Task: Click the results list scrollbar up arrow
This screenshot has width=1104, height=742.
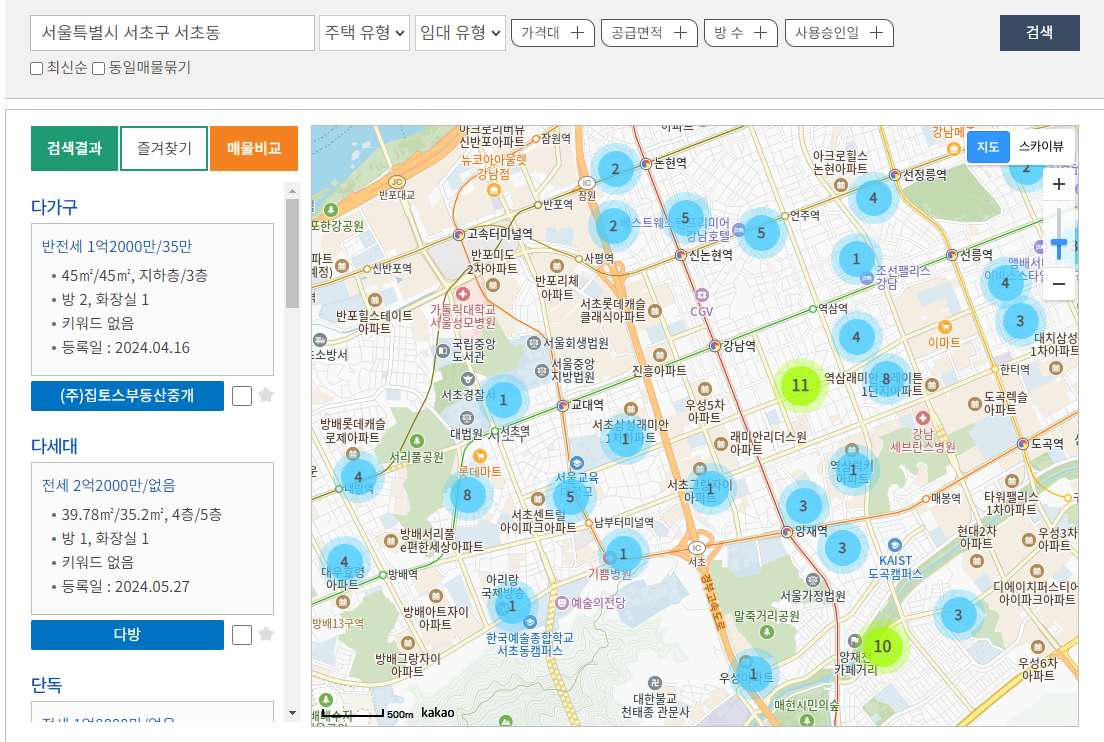Action: point(292,191)
